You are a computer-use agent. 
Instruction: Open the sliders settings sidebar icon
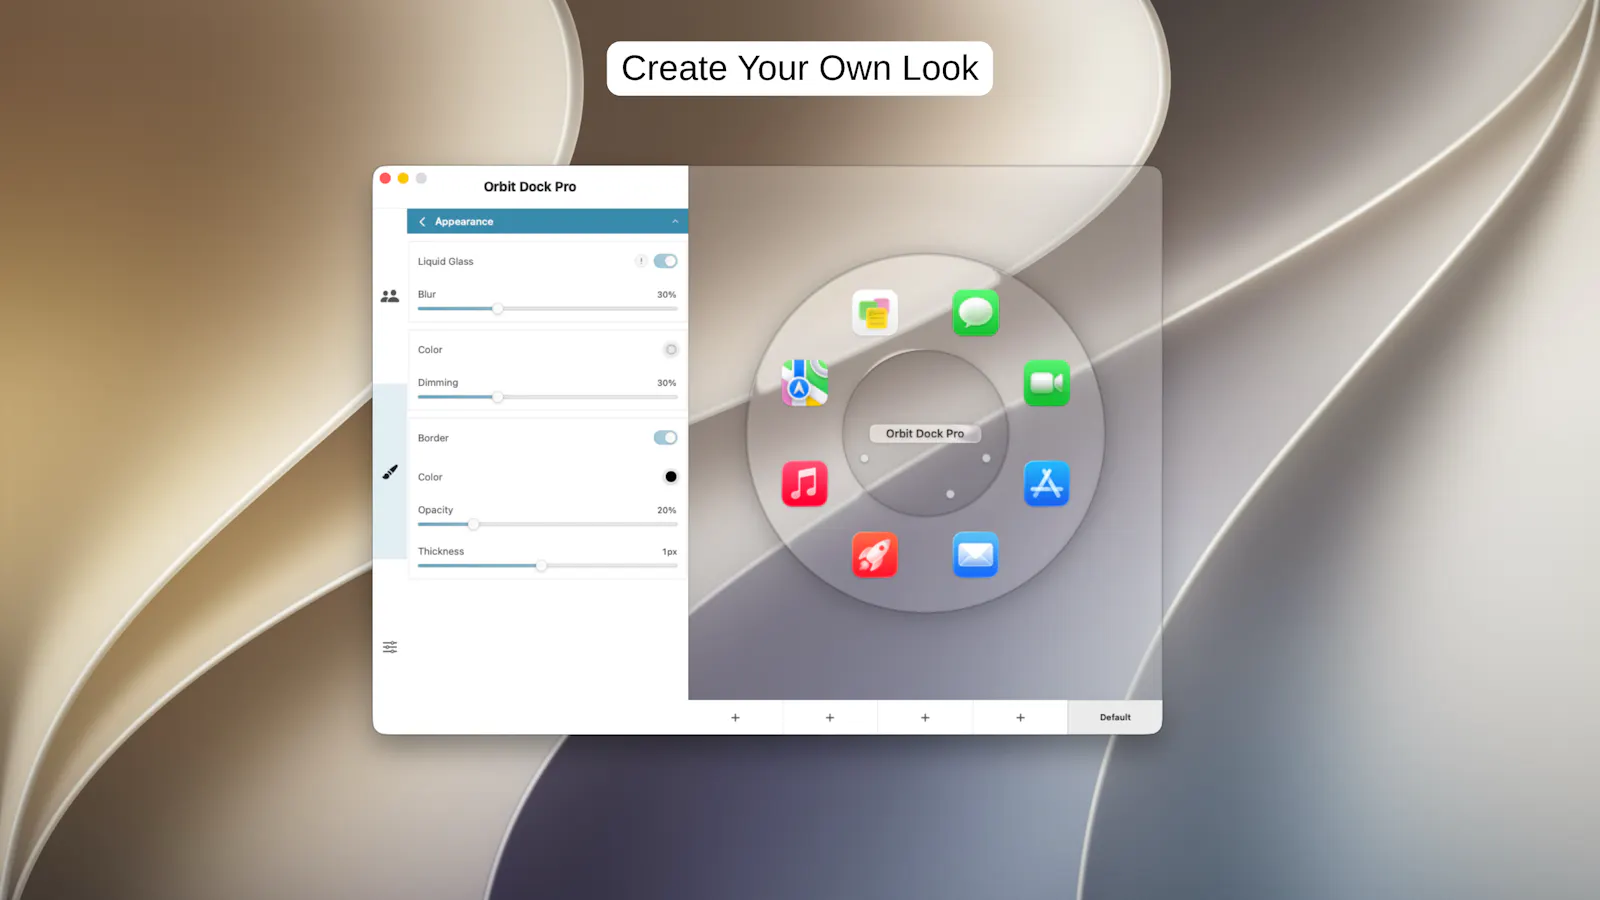[x=390, y=647]
